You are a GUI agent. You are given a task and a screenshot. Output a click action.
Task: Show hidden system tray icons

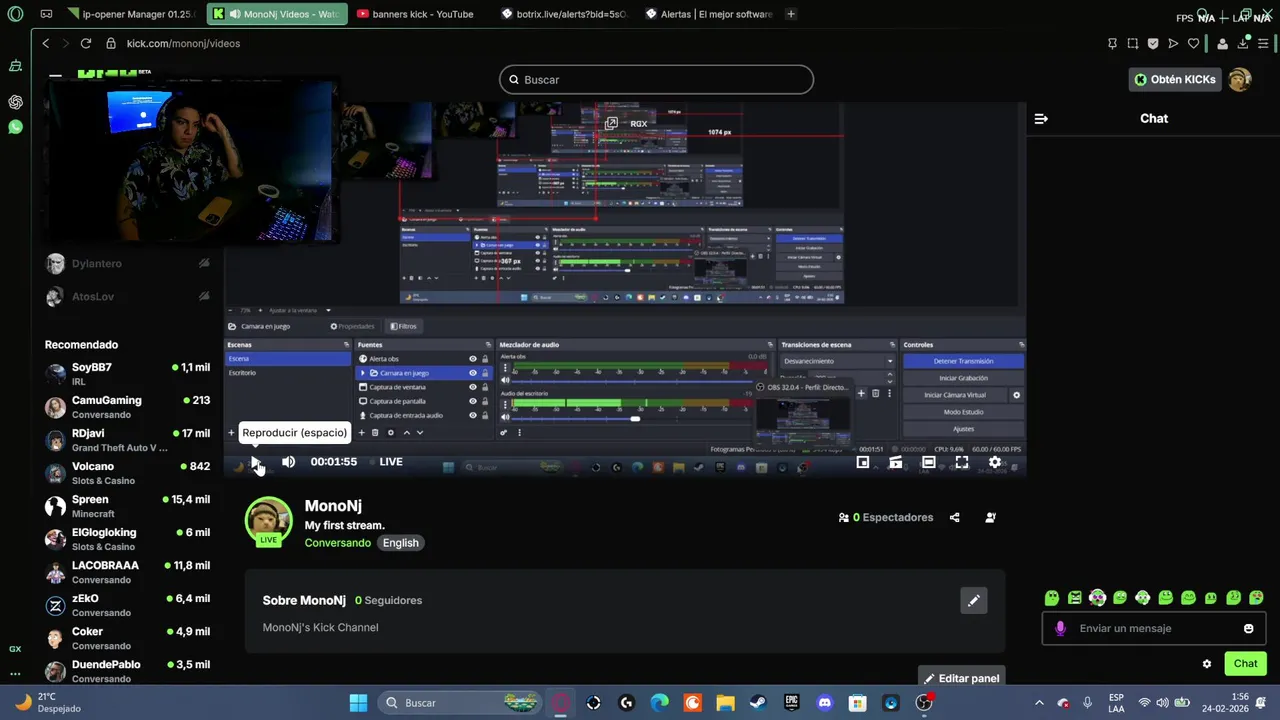pyautogui.click(x=1038, y=703)
